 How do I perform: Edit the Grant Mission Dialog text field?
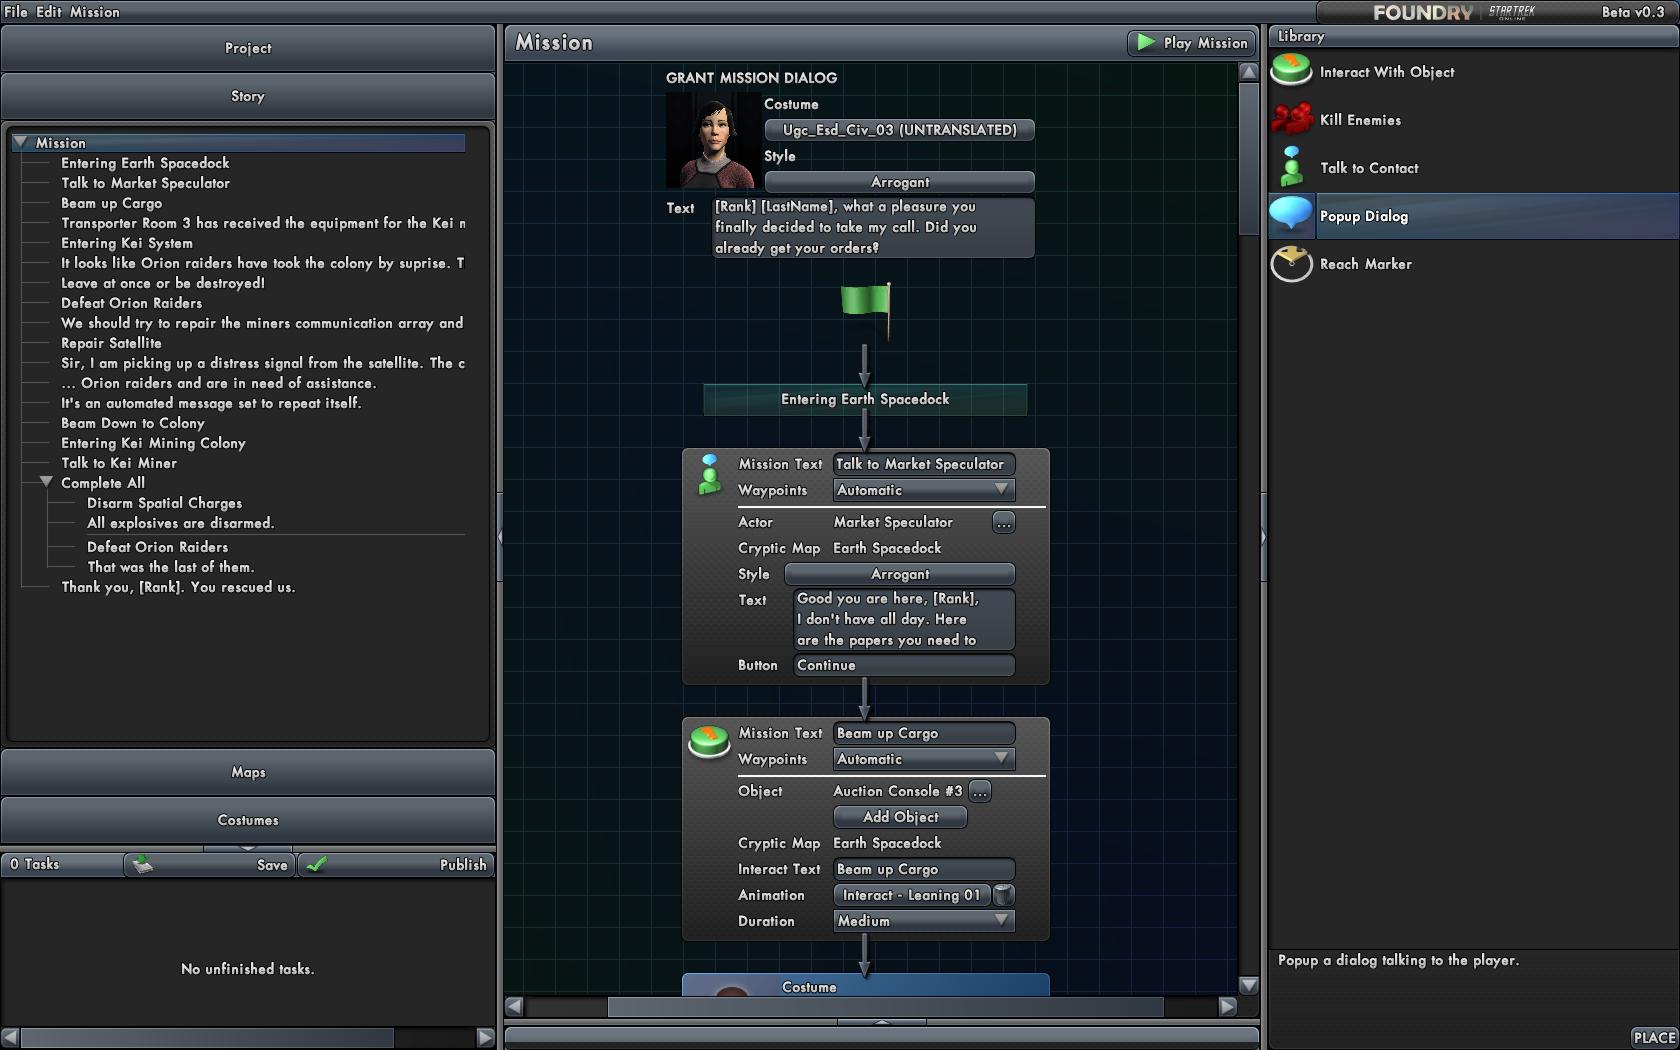(x=873, y=227)
